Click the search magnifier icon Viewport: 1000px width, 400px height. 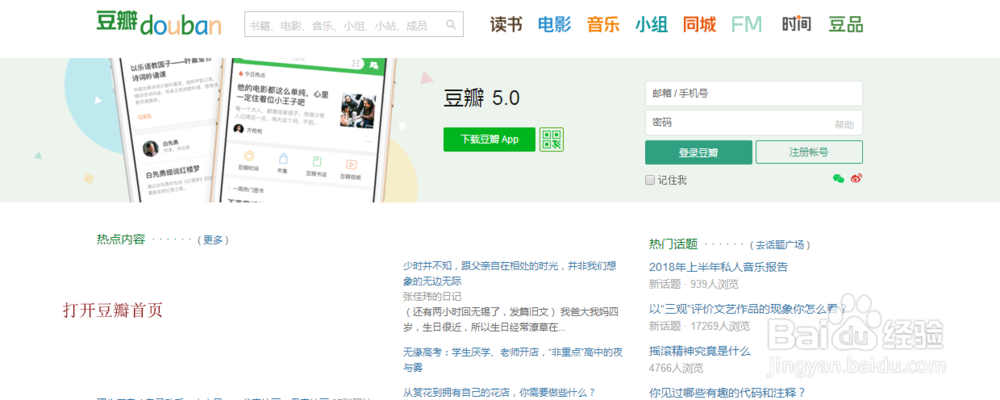[x=451, y=24]
